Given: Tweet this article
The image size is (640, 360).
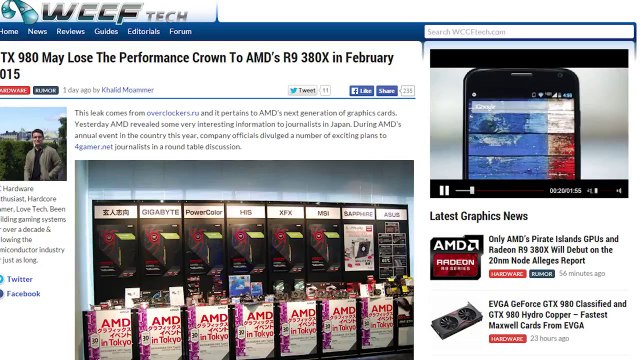Looking at the screenshot, I should click(x=302, y=91).
